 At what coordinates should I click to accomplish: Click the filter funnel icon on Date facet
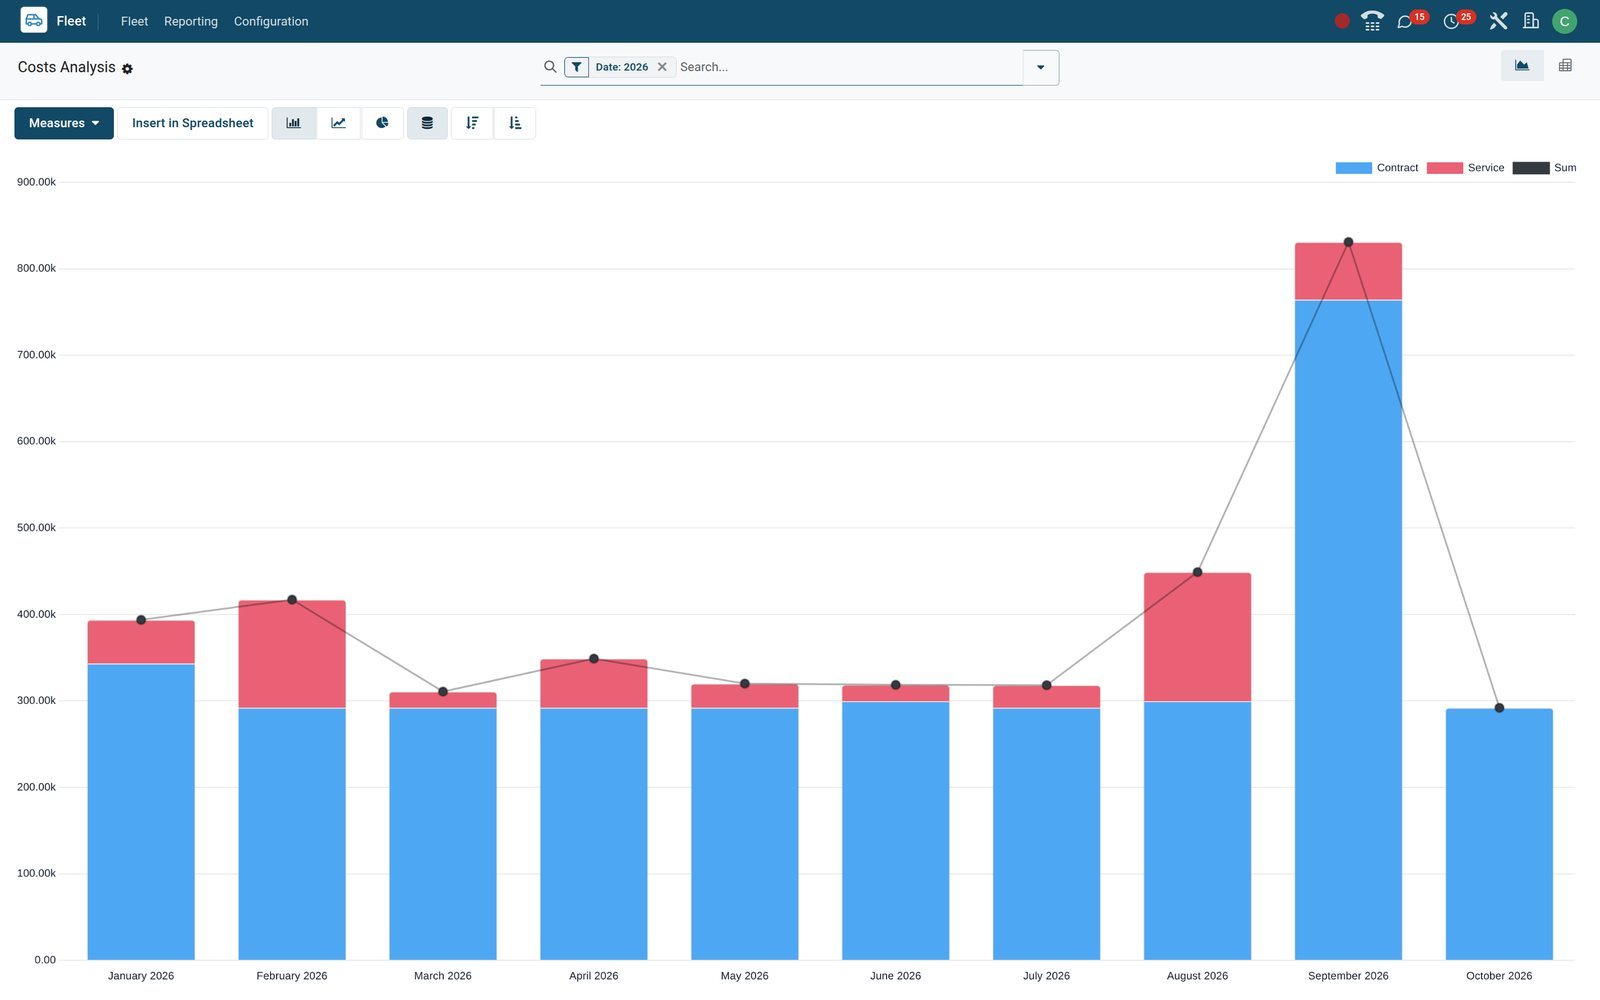point(576,67)
